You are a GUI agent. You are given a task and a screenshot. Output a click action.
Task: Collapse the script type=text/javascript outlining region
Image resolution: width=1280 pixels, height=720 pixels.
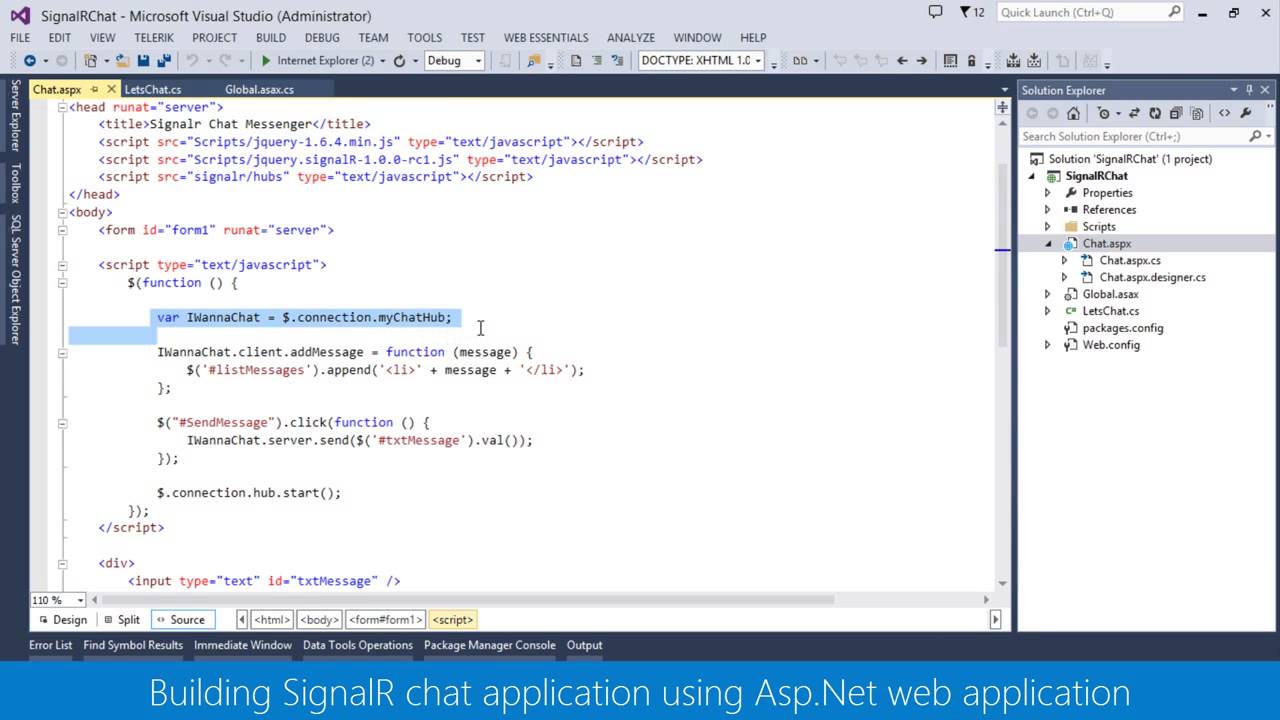point(62,265)
